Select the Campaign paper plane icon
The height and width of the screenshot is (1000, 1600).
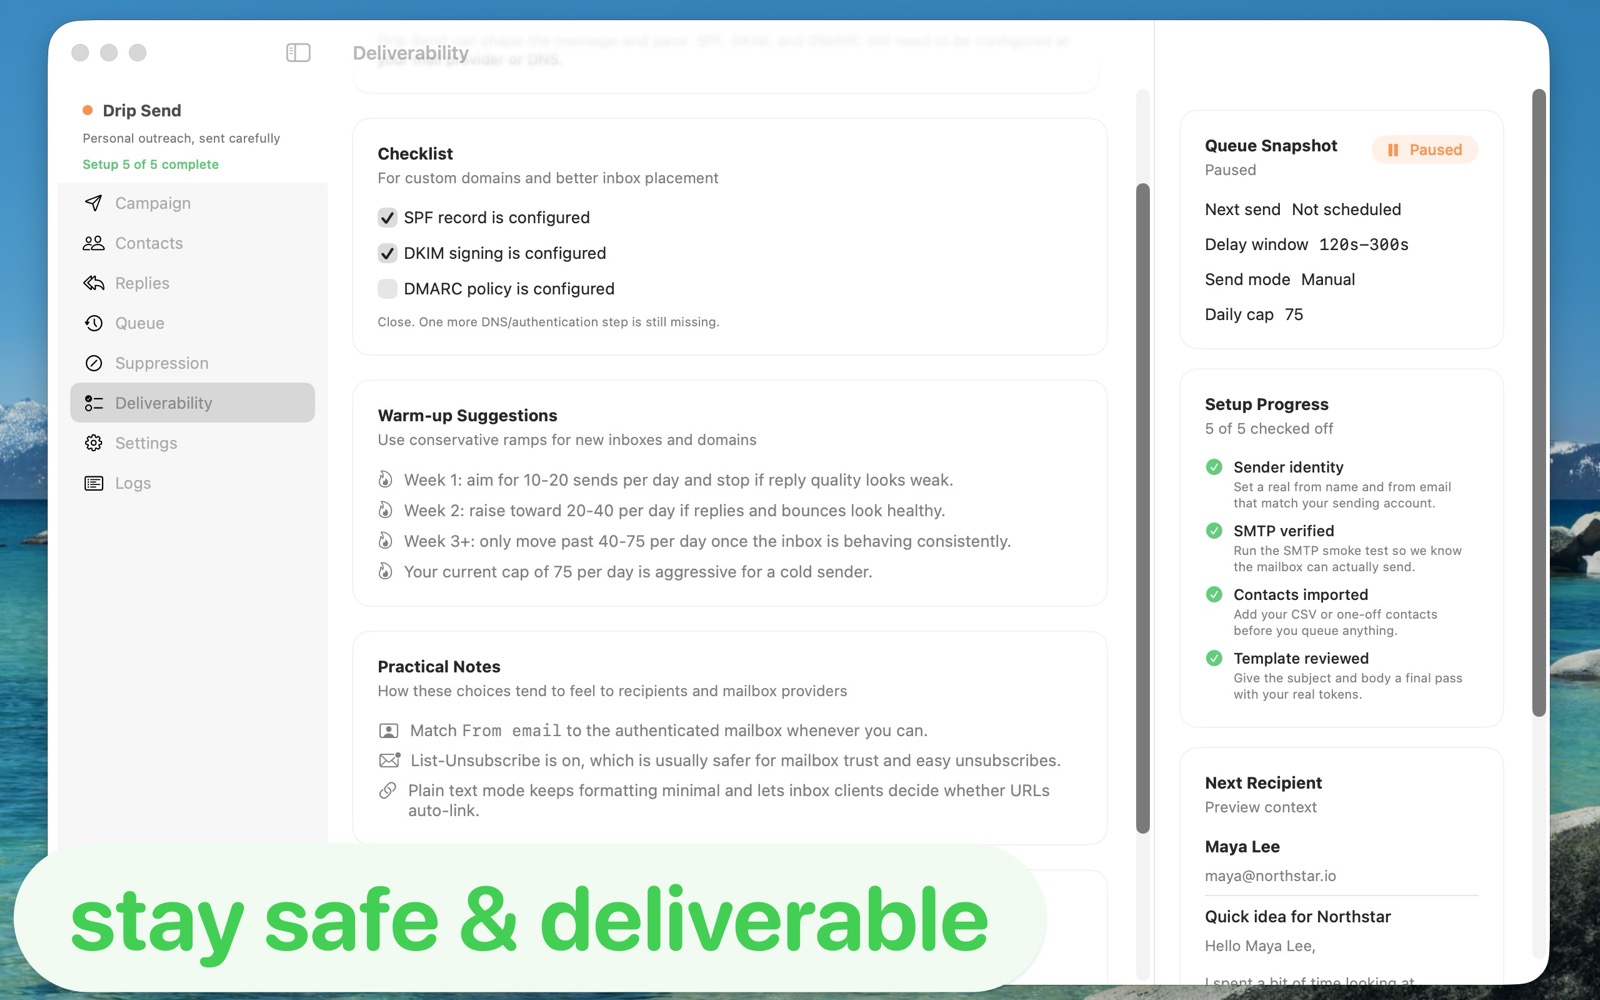pyautogui.click(x=93, y=203)
